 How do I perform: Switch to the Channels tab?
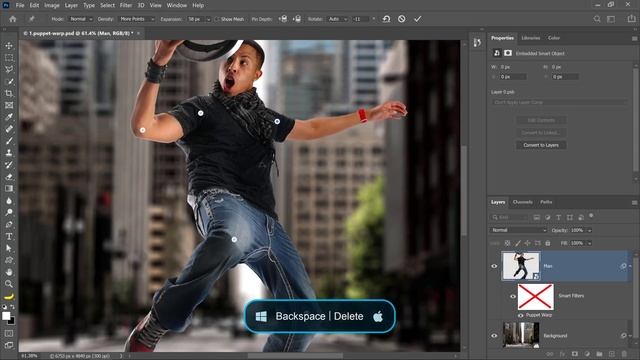522,202
